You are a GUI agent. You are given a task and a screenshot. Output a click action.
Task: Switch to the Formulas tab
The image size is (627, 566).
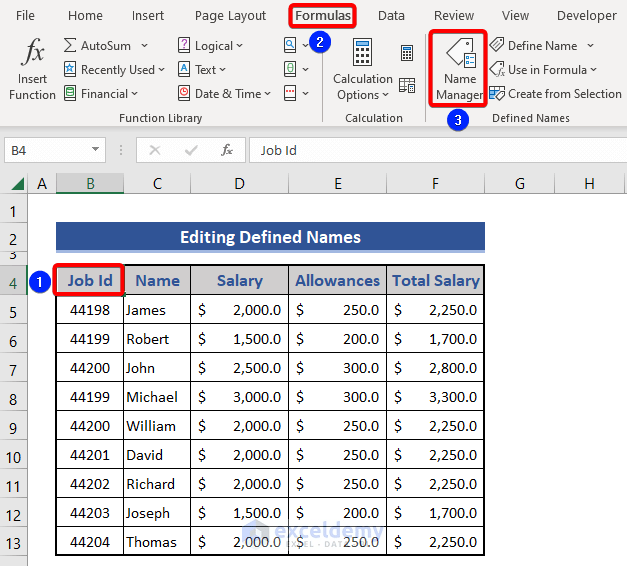pyautogui.click(x=323, y=16)
